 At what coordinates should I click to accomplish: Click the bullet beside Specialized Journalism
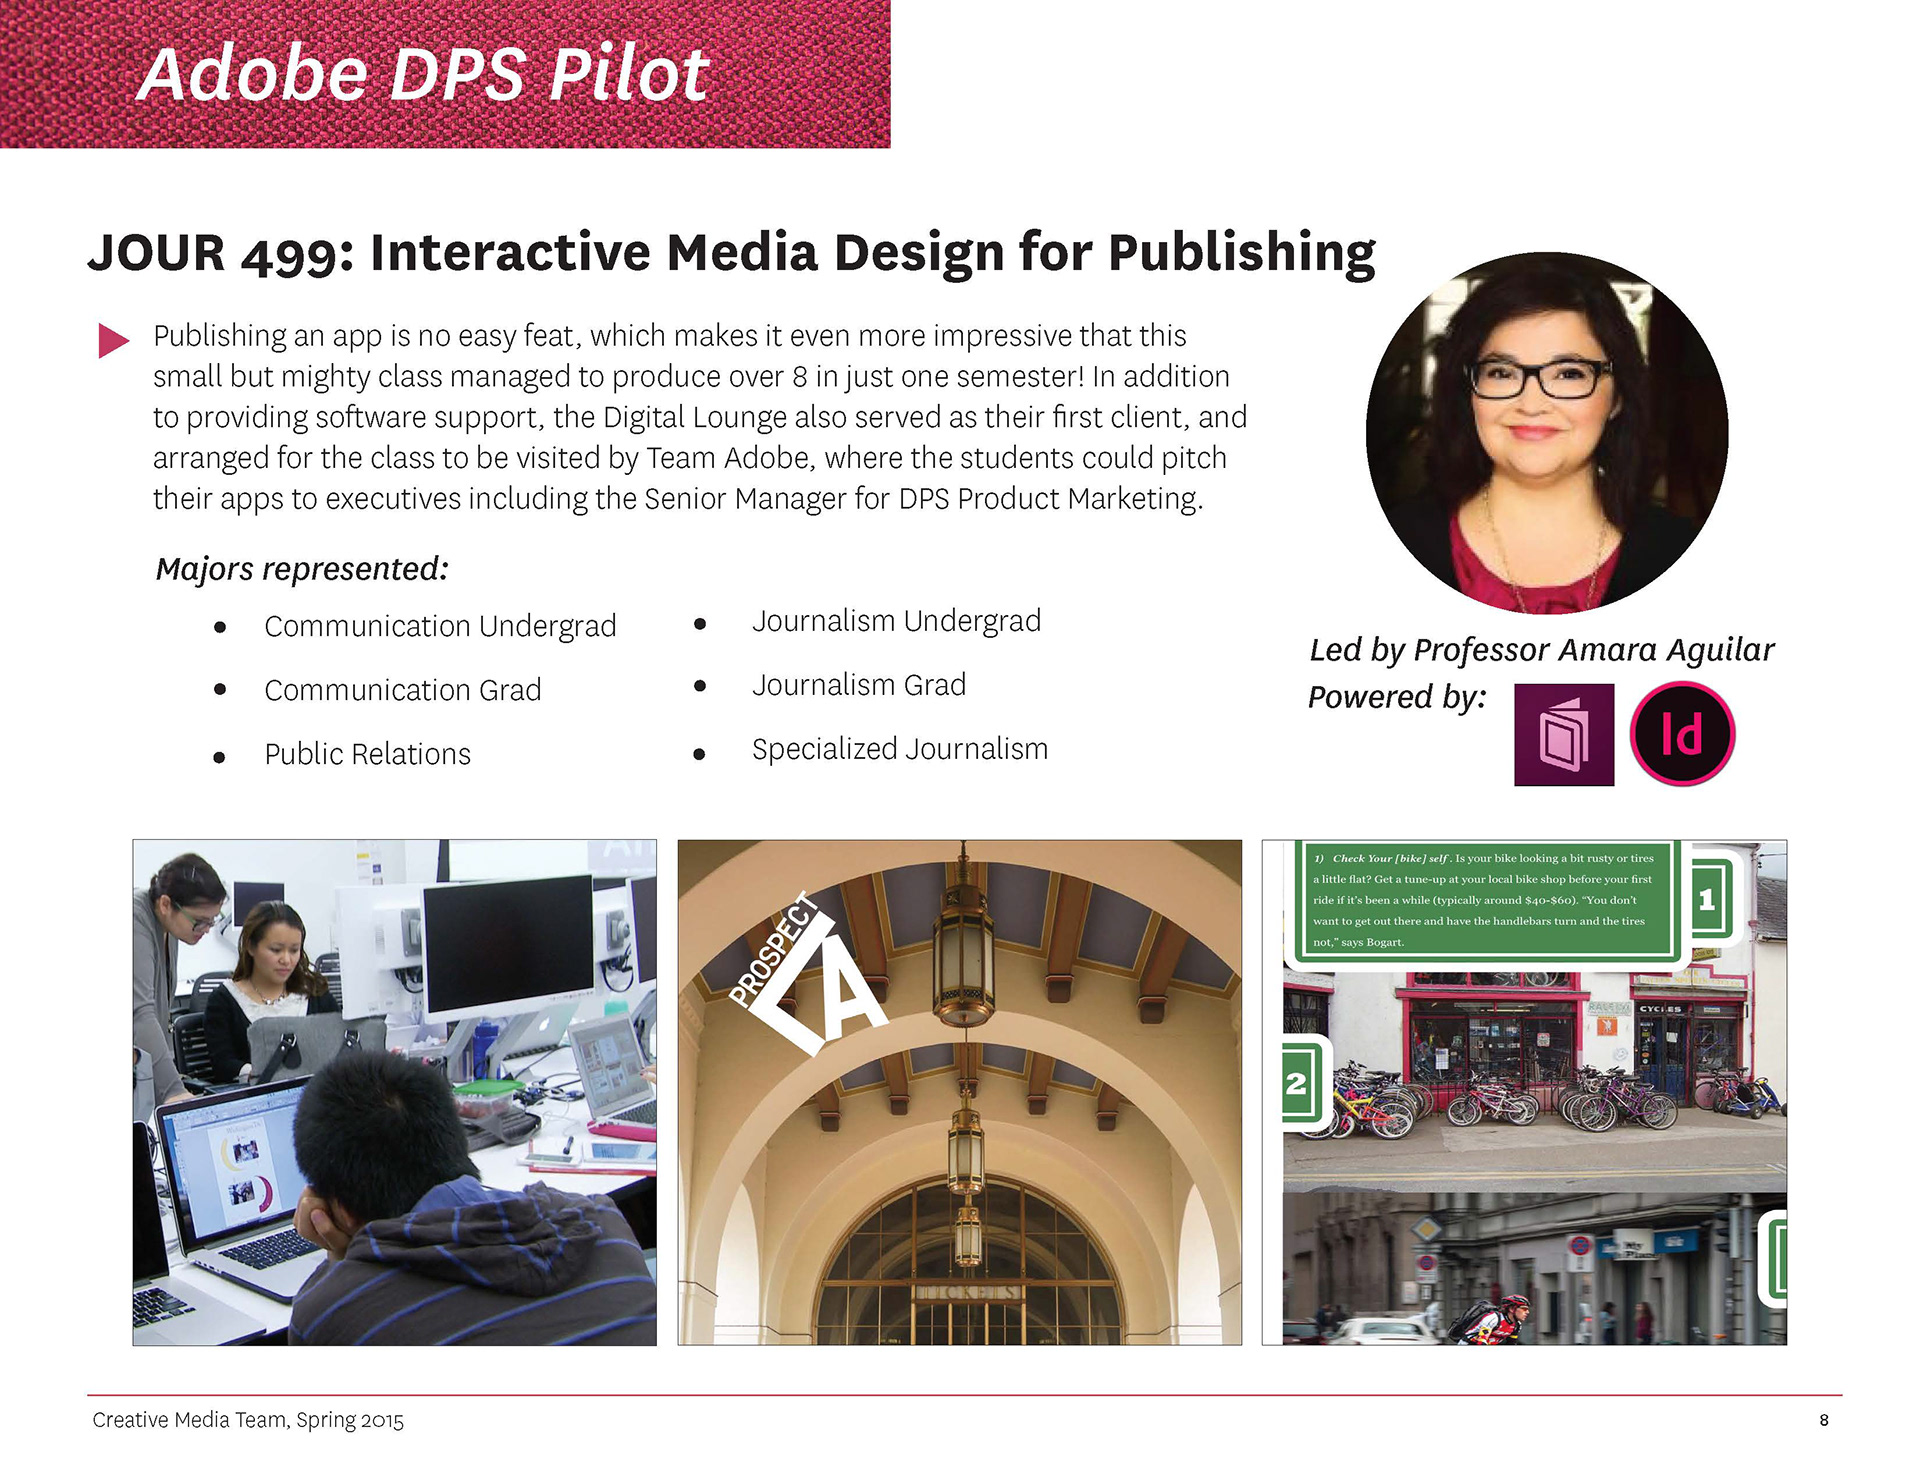click(700, 754)
